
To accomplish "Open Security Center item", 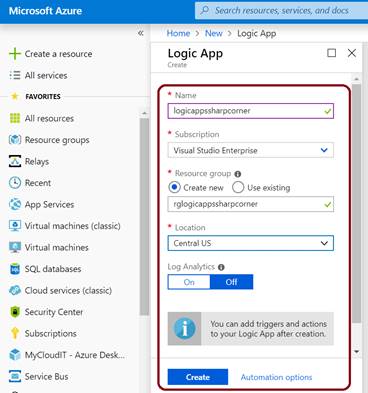I will [x=54, y=312].
